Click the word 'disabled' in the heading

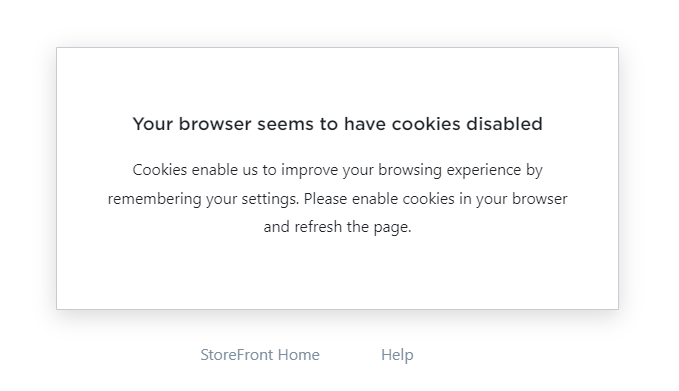504,124
